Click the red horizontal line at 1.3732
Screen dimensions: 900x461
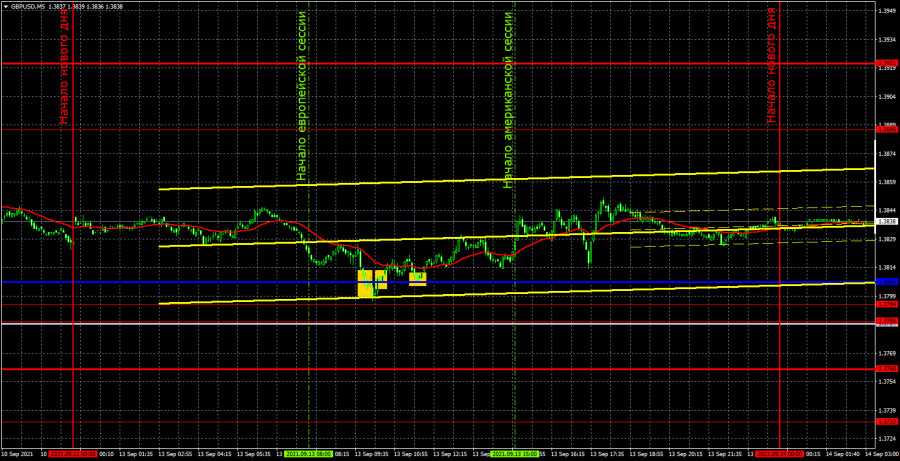point(400,421)
